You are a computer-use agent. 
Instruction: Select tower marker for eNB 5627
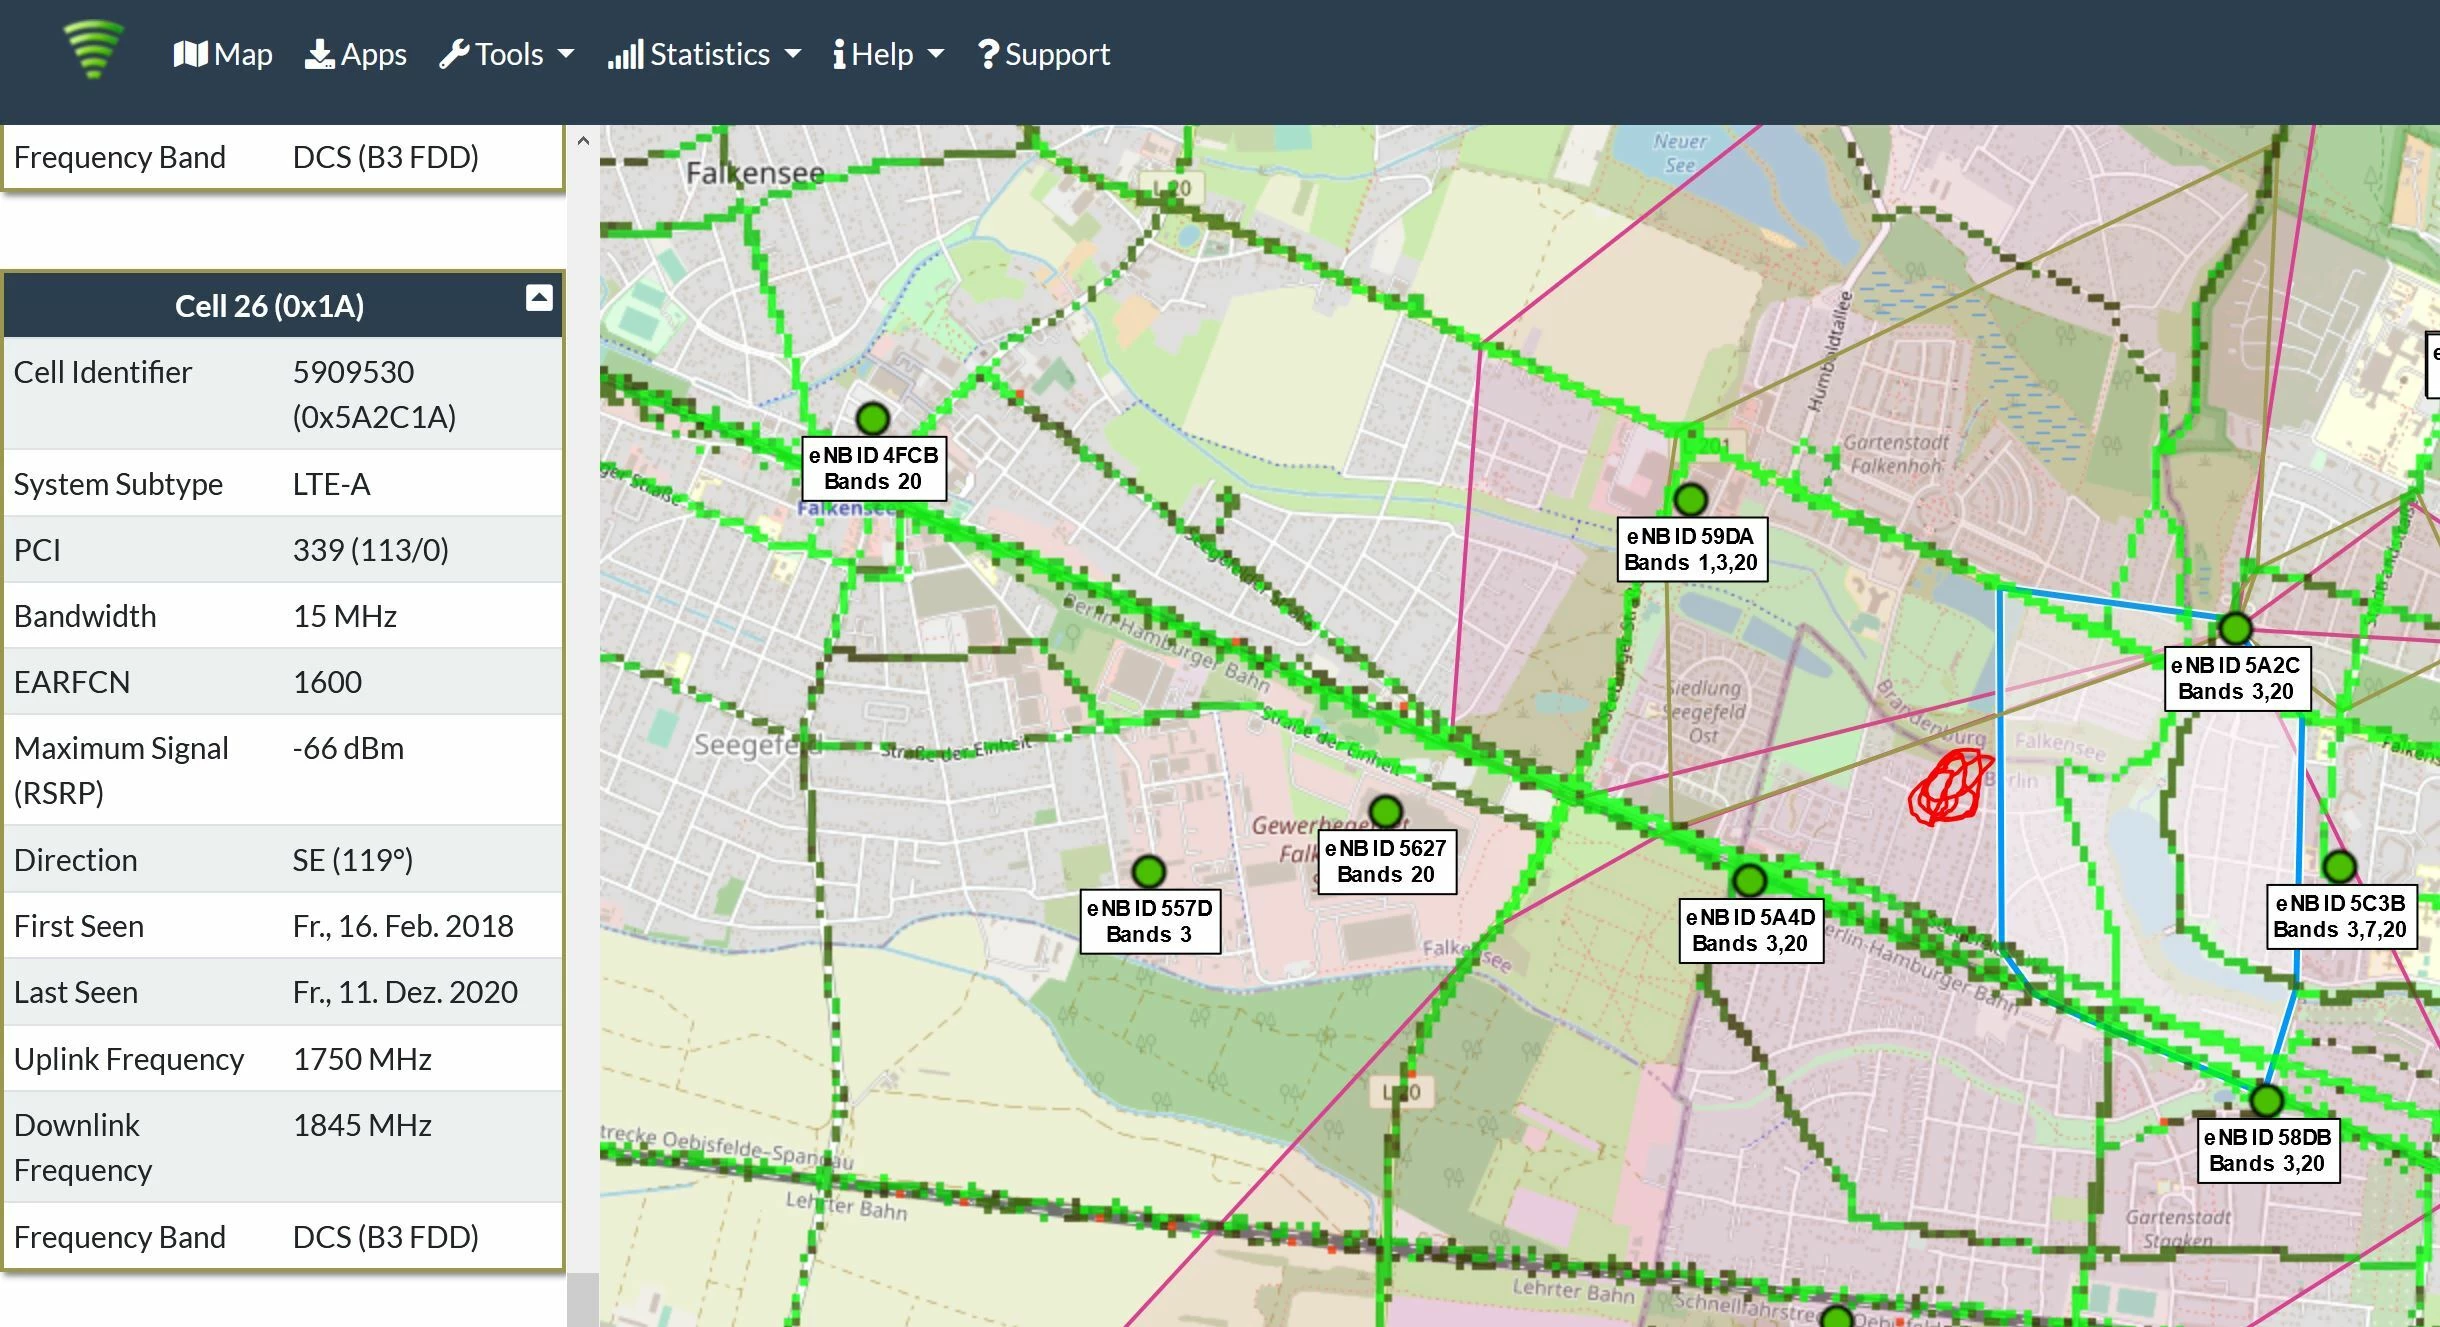pos(1385,811)
